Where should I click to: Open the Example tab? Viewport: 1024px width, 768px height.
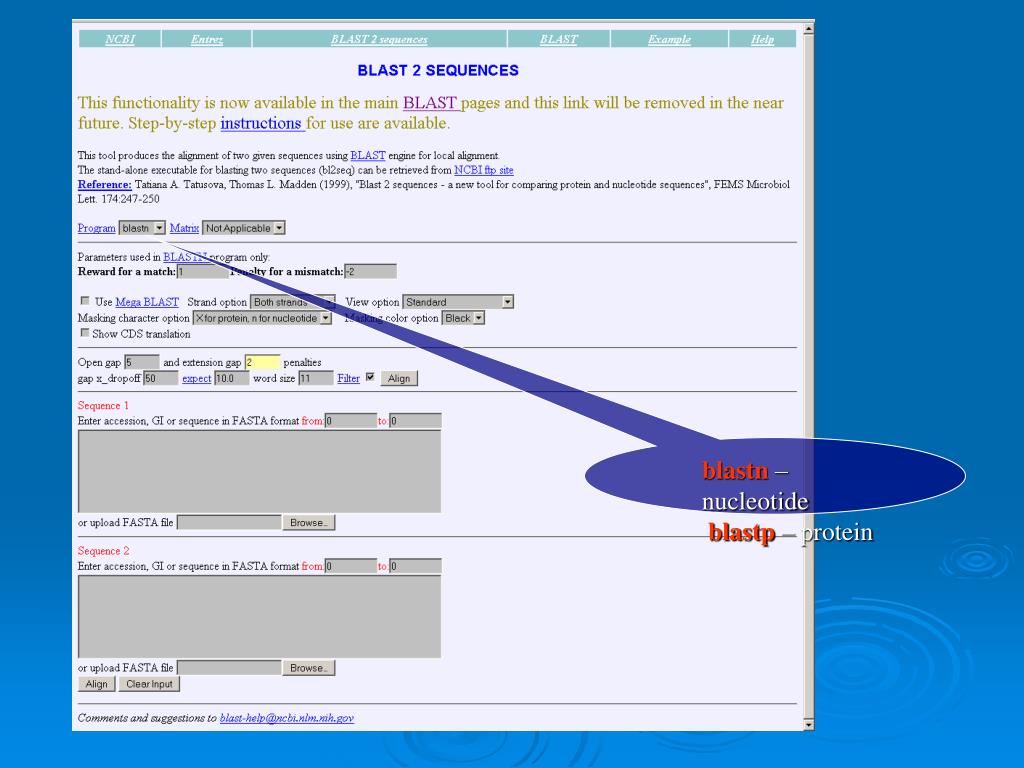tap(669, 39)
